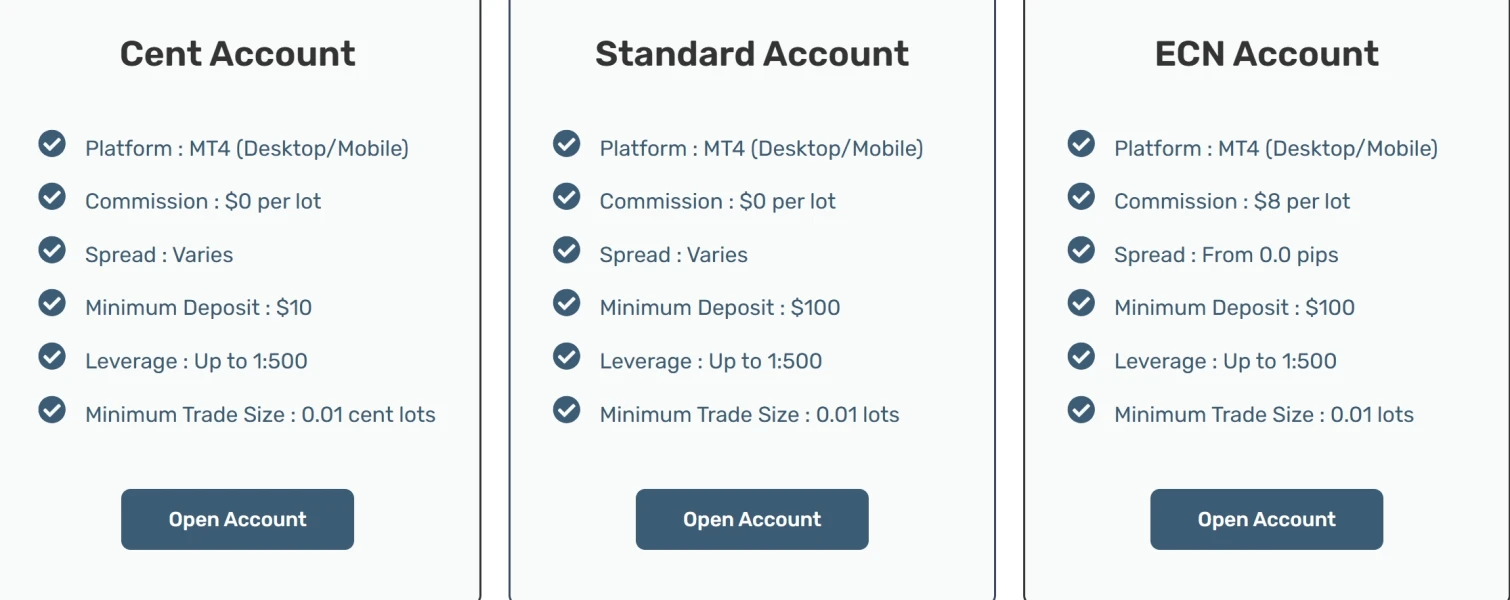Click checkmark next to ECN Minimum Trade Size
This screenshot has width=1510, height=600.
(1081, 410)
